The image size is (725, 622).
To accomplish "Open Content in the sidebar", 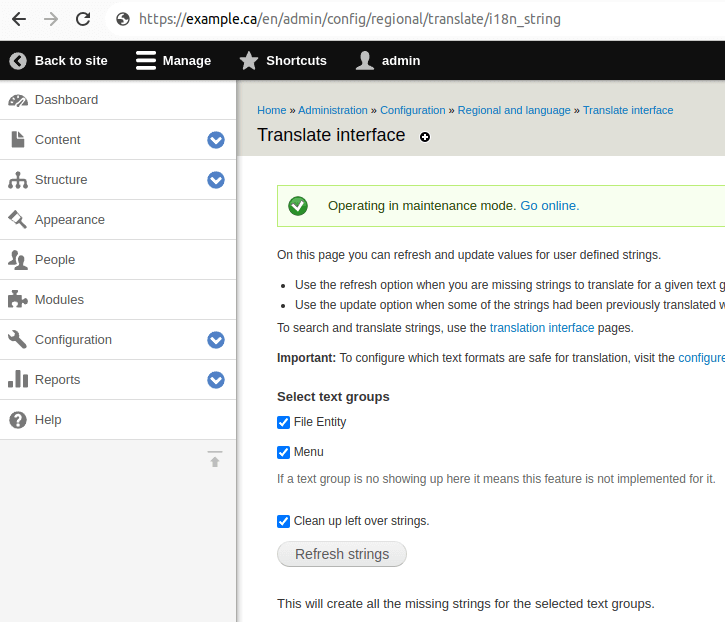I will (57, 140).
